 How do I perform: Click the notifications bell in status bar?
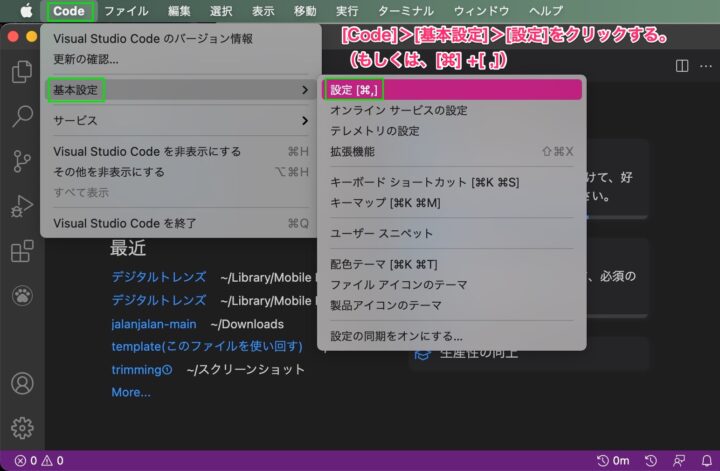pos(706,461)
